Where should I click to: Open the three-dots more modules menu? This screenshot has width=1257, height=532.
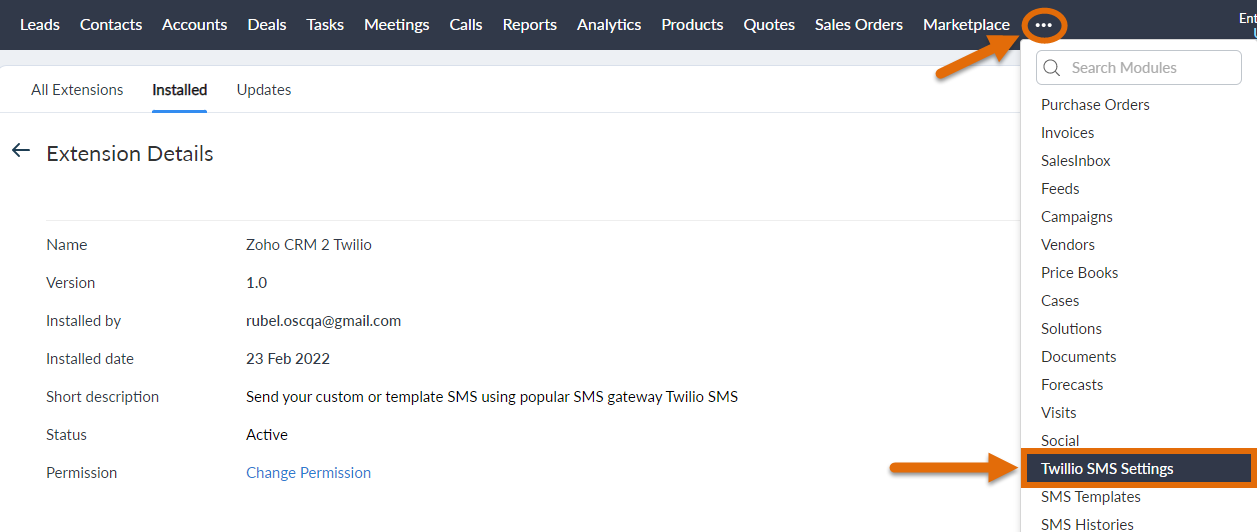tap(1044, 25)
